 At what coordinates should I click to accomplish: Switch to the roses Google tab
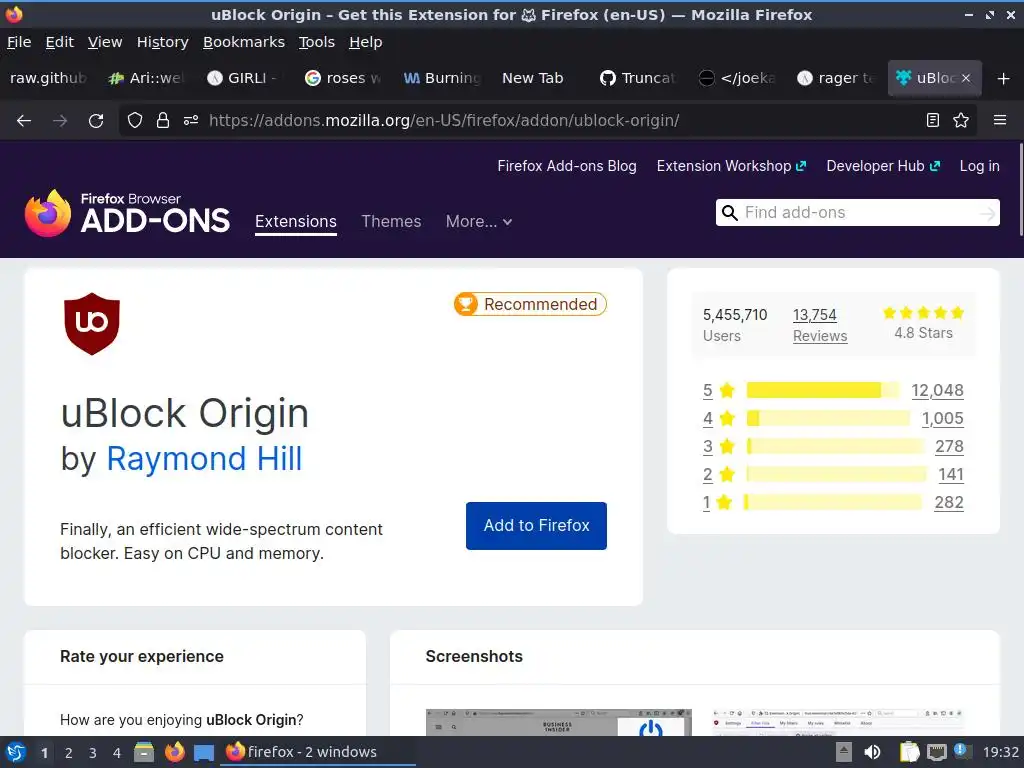[342, 78]
